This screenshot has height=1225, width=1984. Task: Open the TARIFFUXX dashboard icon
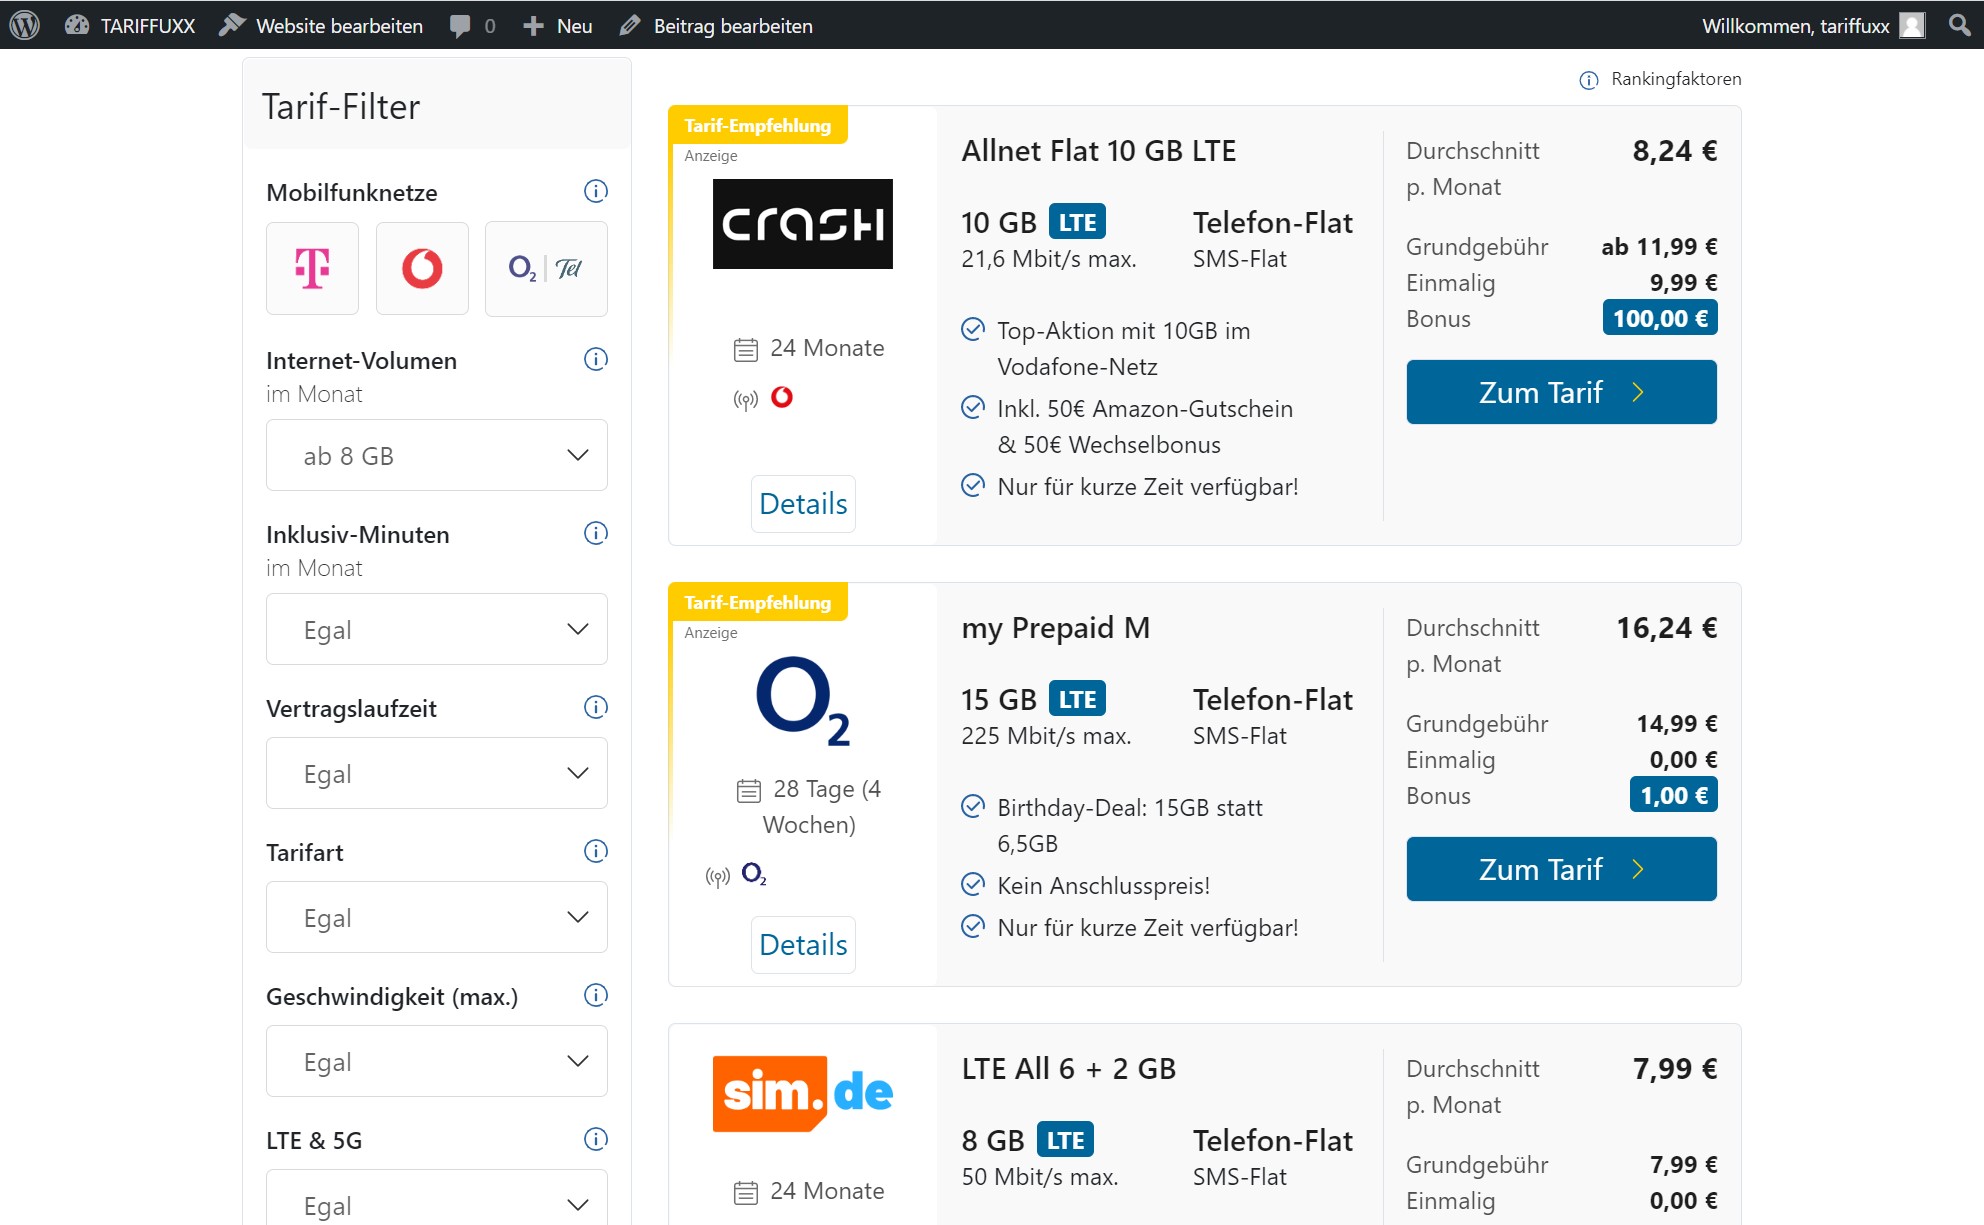click(x=77, y=25)
